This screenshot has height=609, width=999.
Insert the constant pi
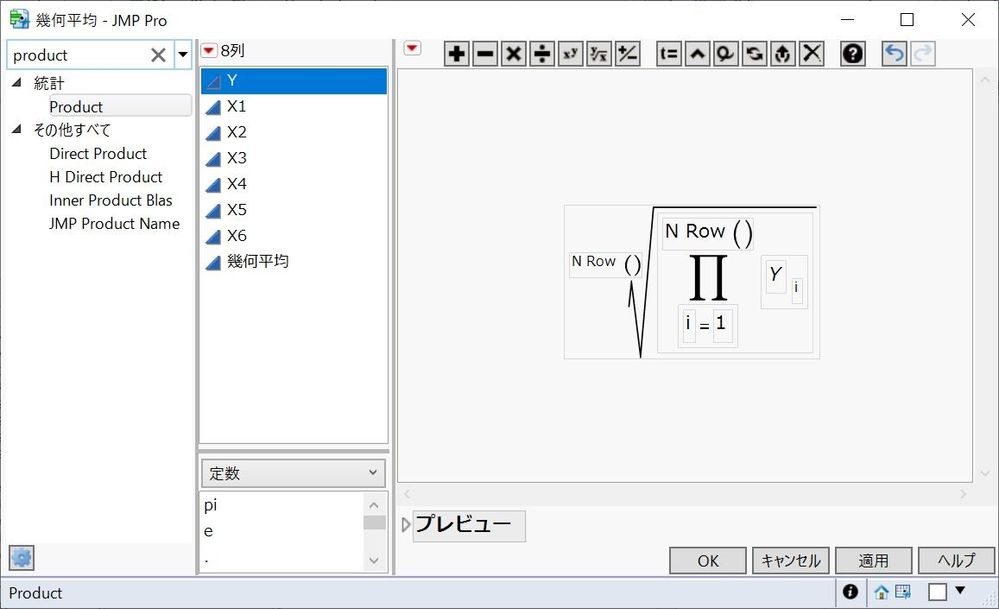pos(211,505)
